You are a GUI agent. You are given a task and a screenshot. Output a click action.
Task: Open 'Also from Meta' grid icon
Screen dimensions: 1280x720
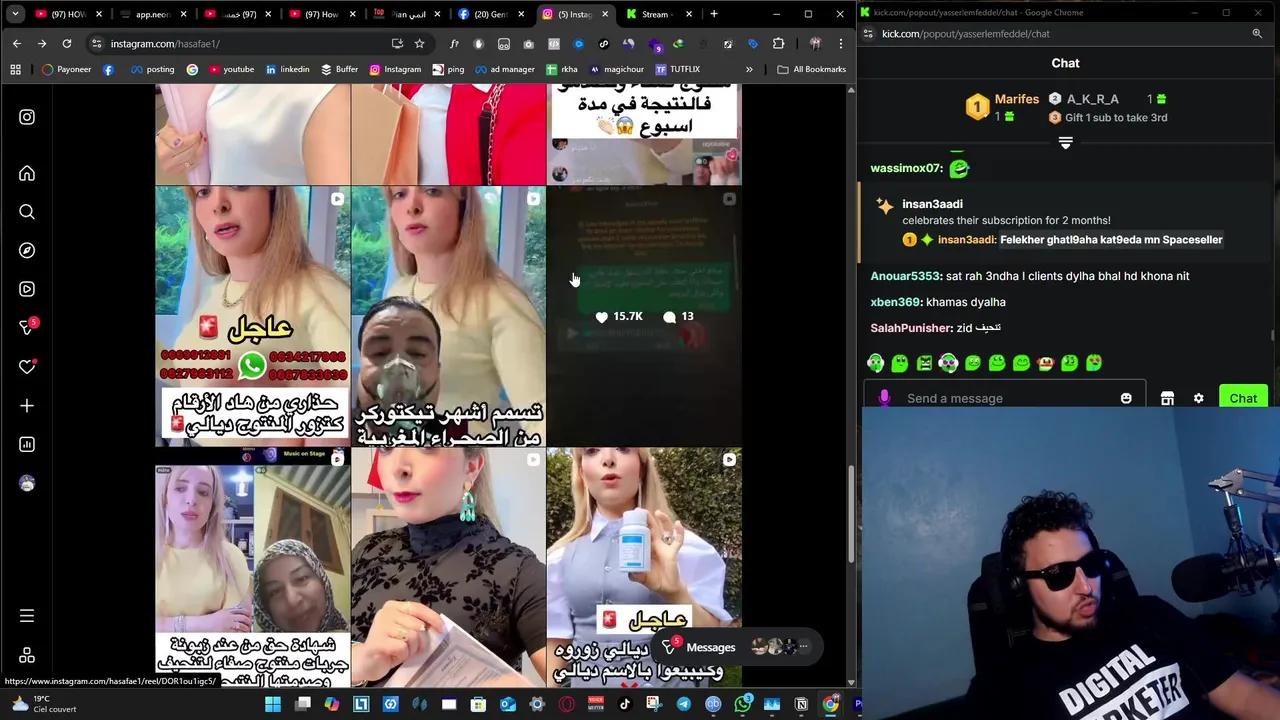27,655
